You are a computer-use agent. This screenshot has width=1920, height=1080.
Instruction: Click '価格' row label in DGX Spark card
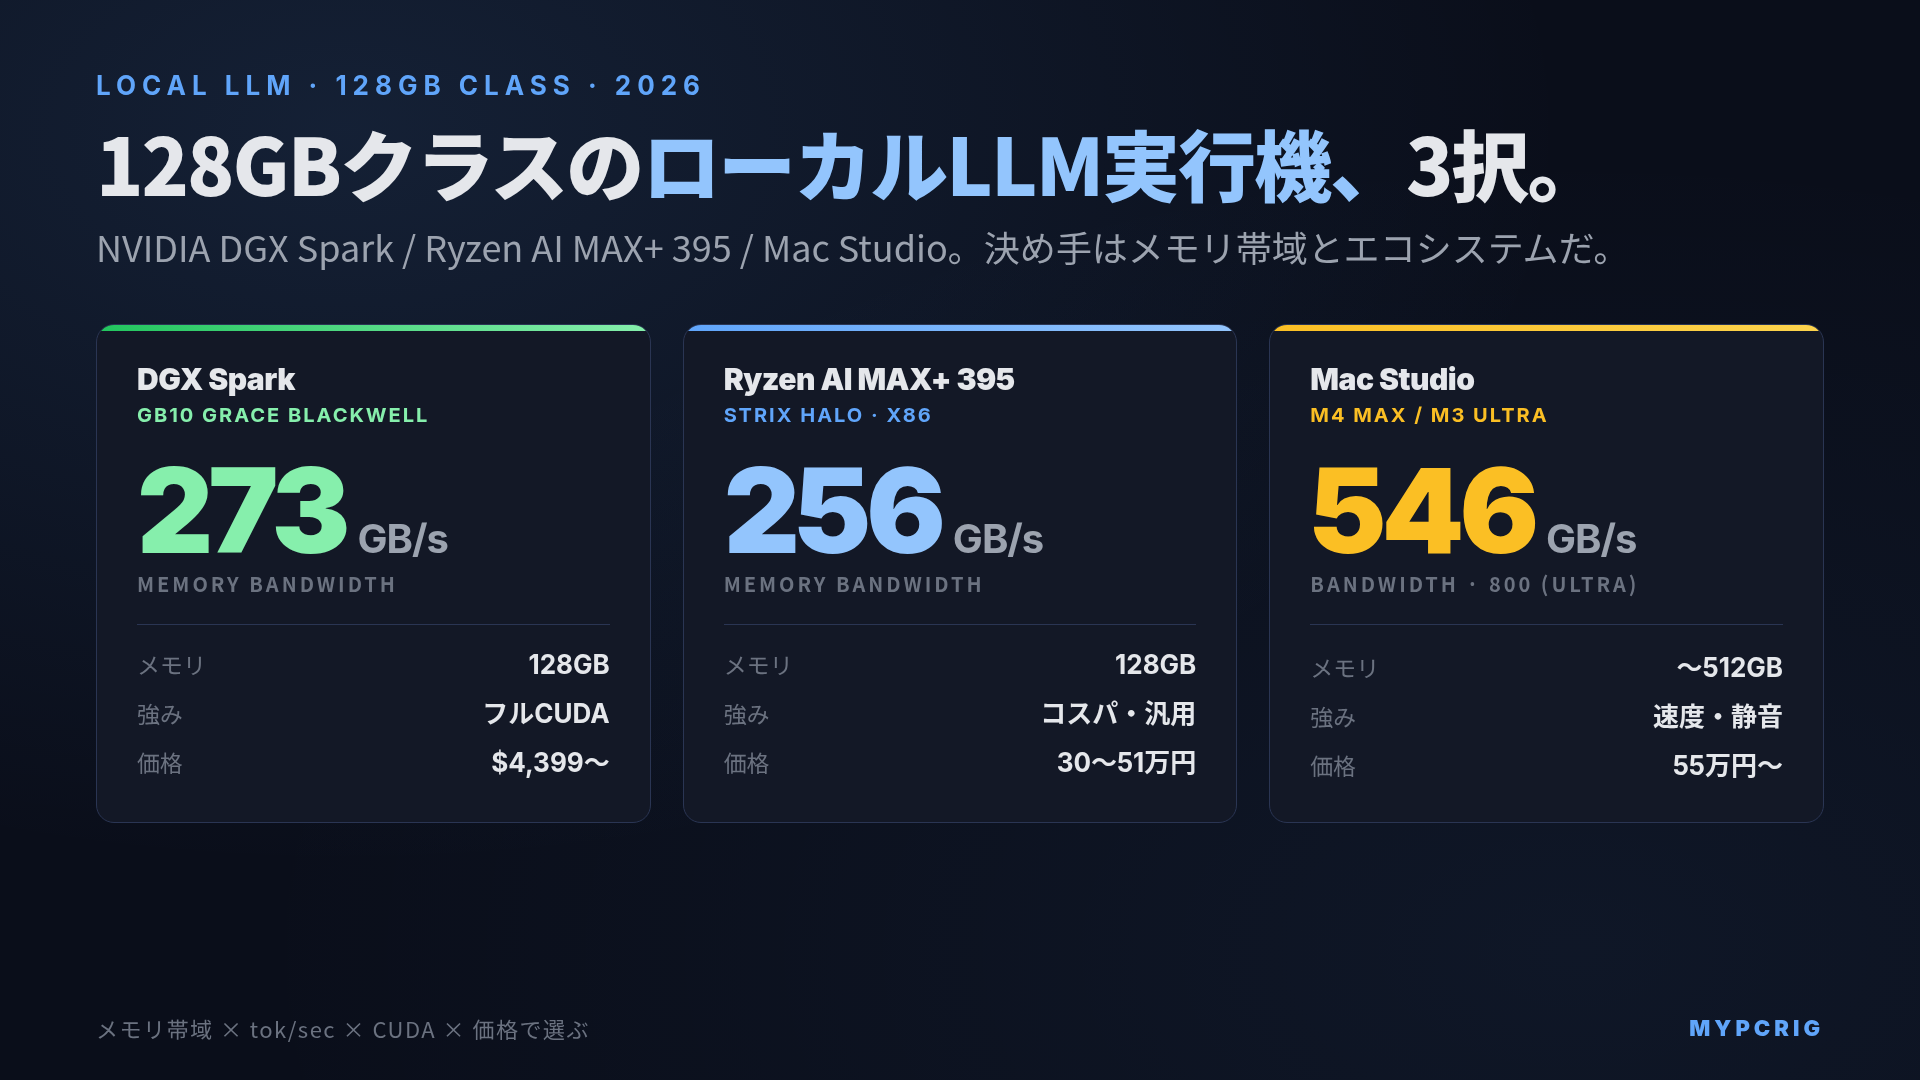(x=160, y=764)
